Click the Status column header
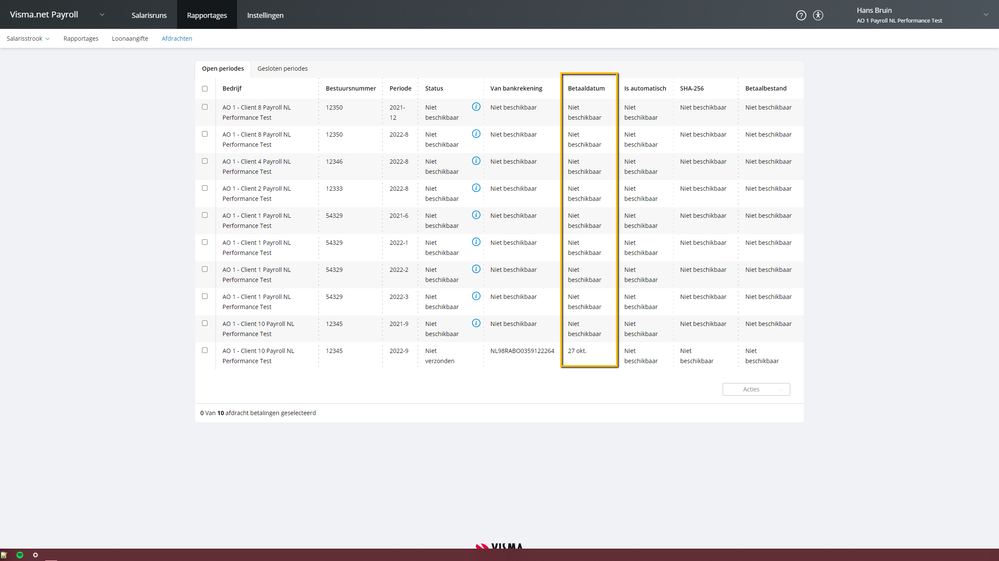The image size is (999, 561). [434, 89]
